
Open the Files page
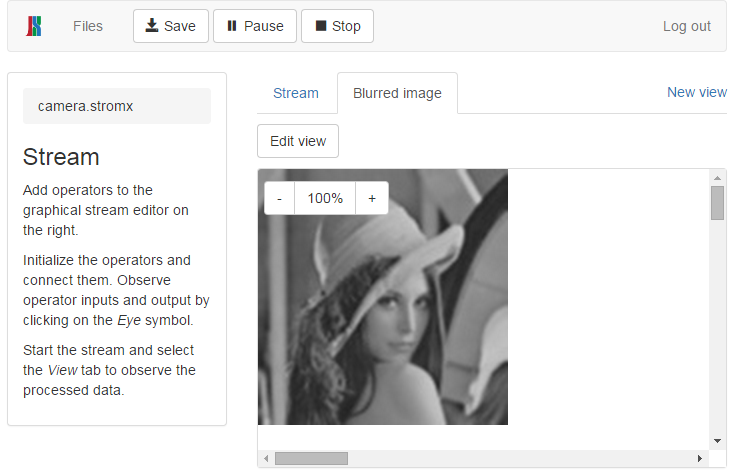(x=88, y=26)
